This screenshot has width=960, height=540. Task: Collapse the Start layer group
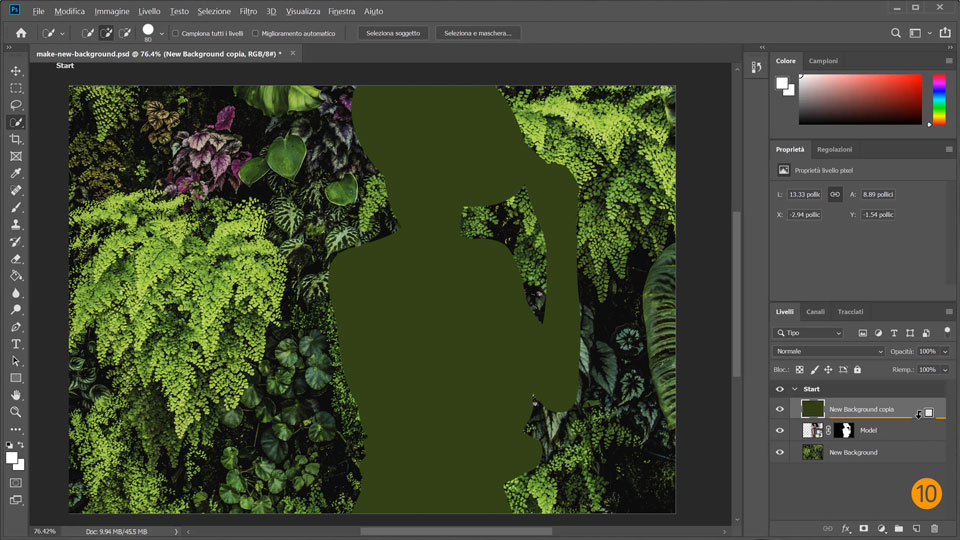795,389
